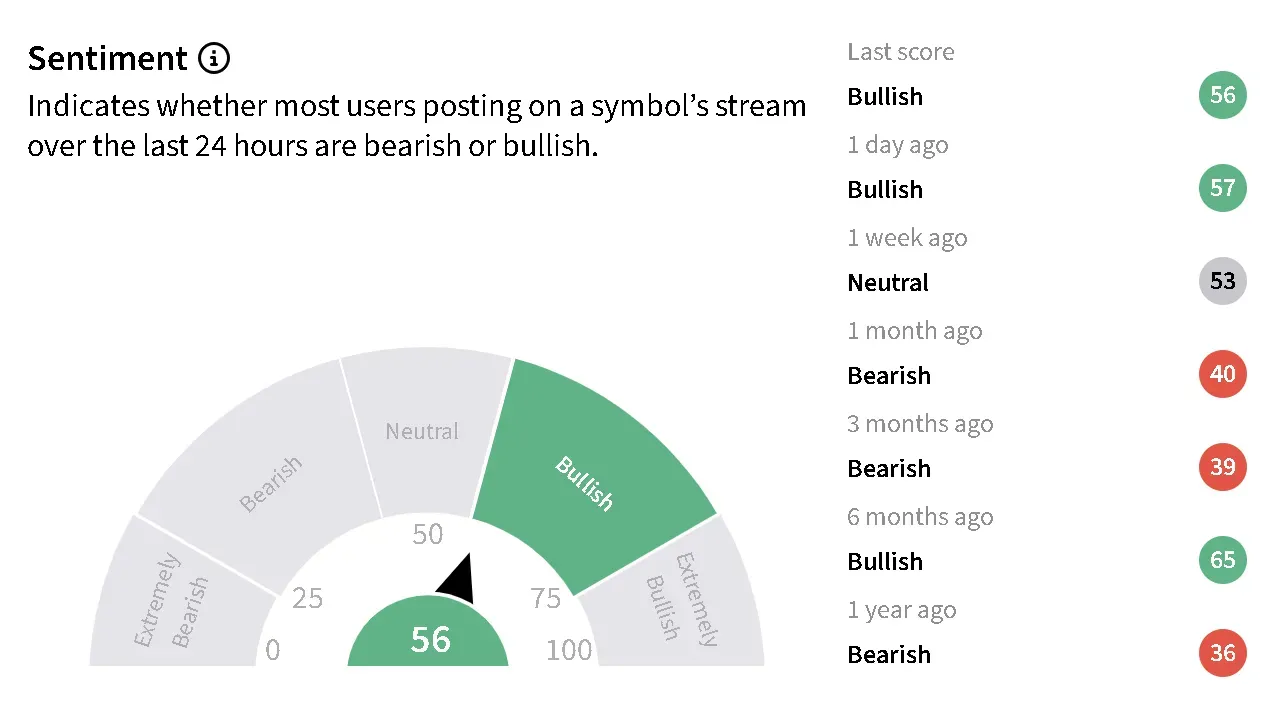Click the black gauge needle pointer
This screenshot has height=717, width=1285.
pyautogui.click(x=458, y=582)
